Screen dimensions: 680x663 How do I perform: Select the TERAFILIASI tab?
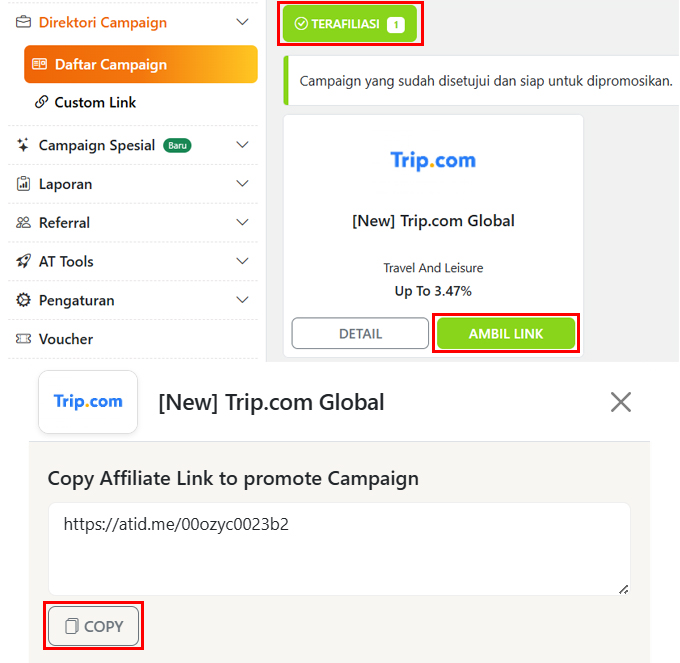[349, 23]
